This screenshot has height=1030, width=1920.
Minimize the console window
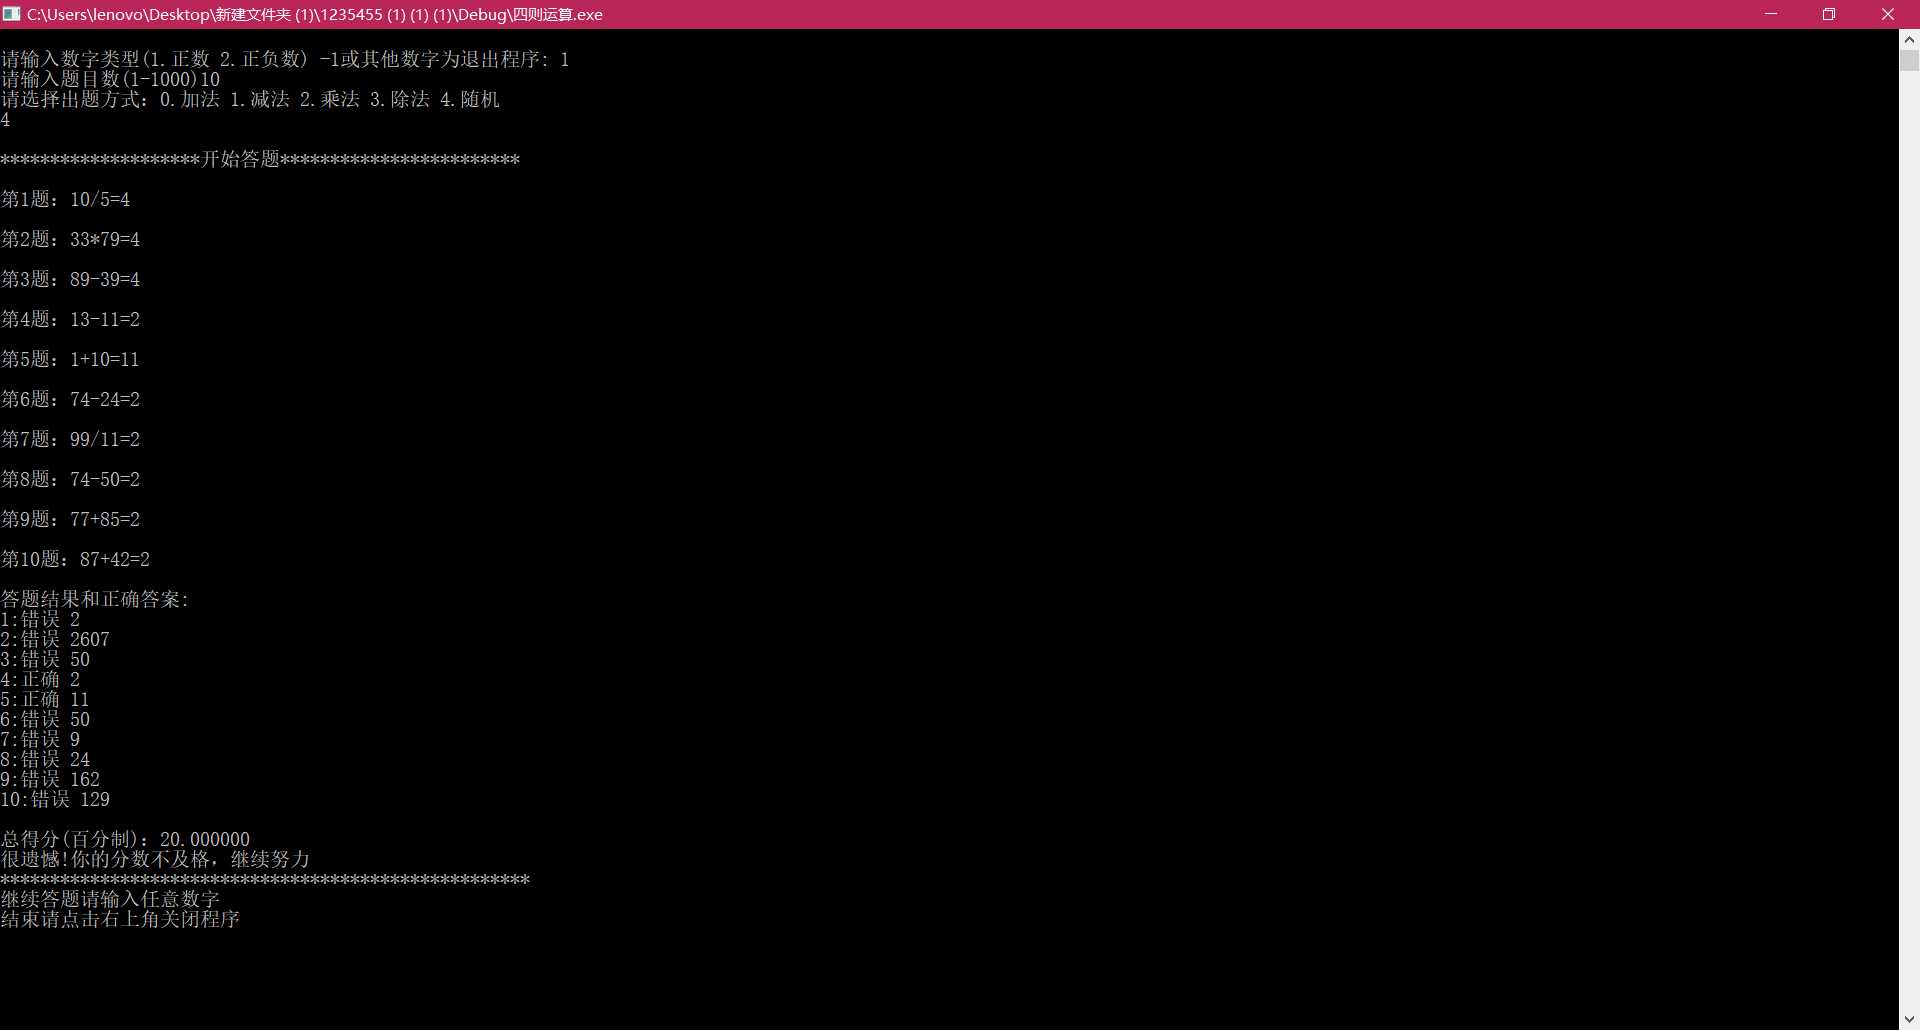click(x=1771, y=14)
